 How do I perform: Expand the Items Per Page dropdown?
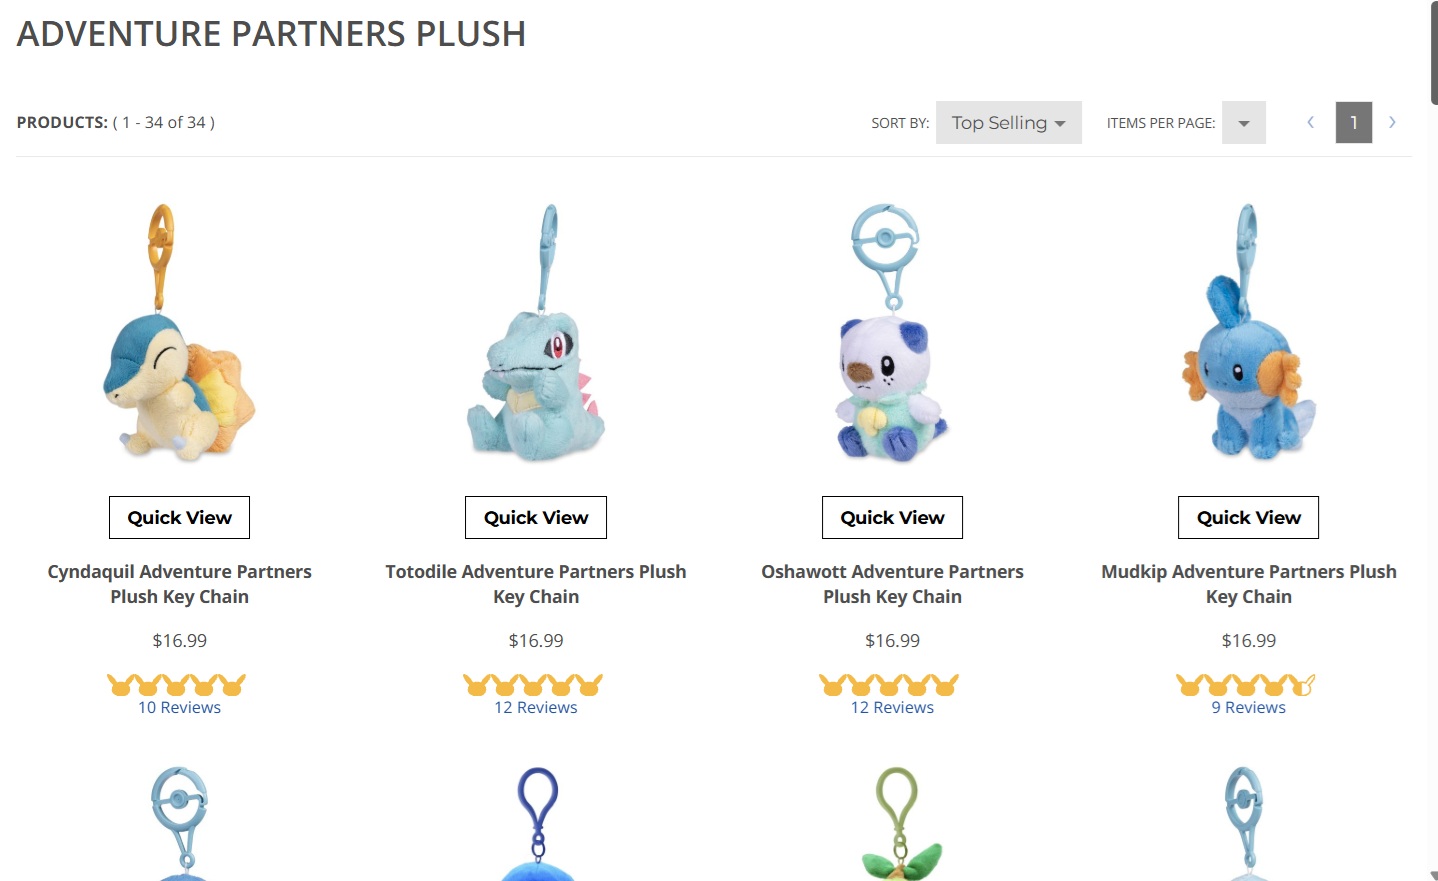point(1244,122)
